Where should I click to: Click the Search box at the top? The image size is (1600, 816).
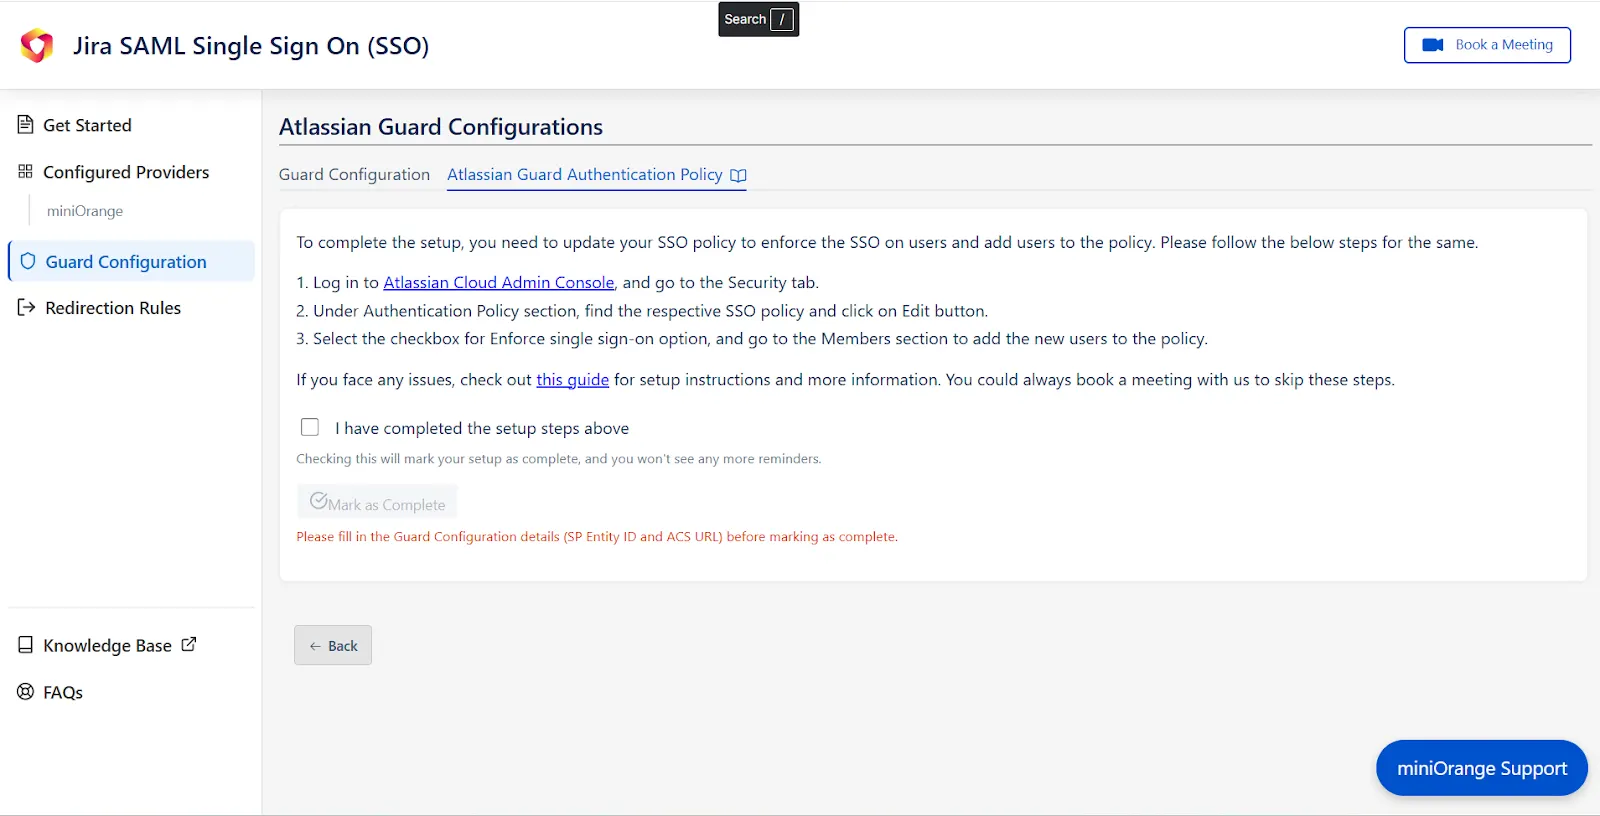click(x=759, y=19)
